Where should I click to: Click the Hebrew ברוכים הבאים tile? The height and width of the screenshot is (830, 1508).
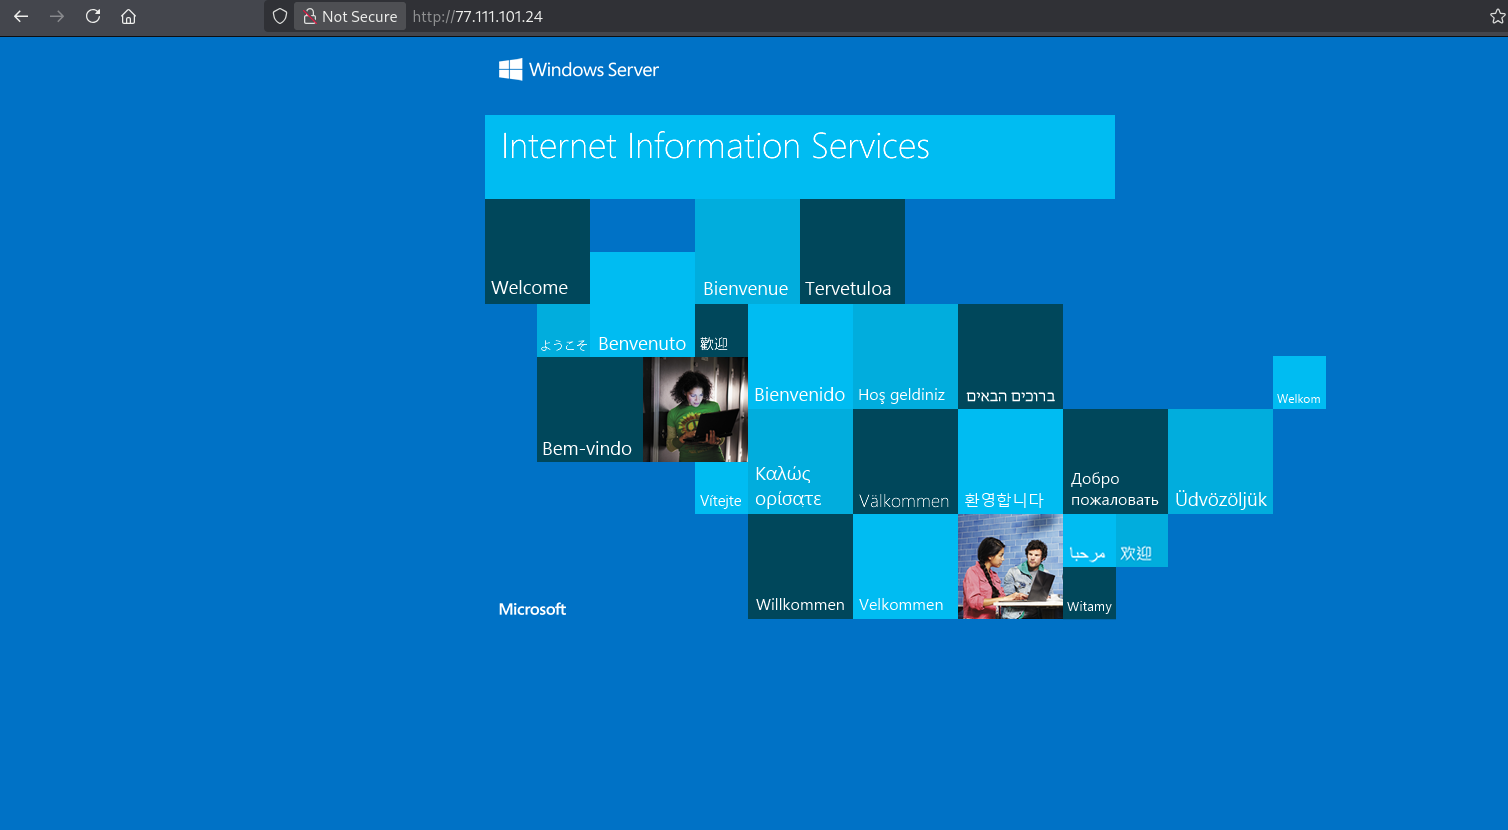[x=1010, y=356]
